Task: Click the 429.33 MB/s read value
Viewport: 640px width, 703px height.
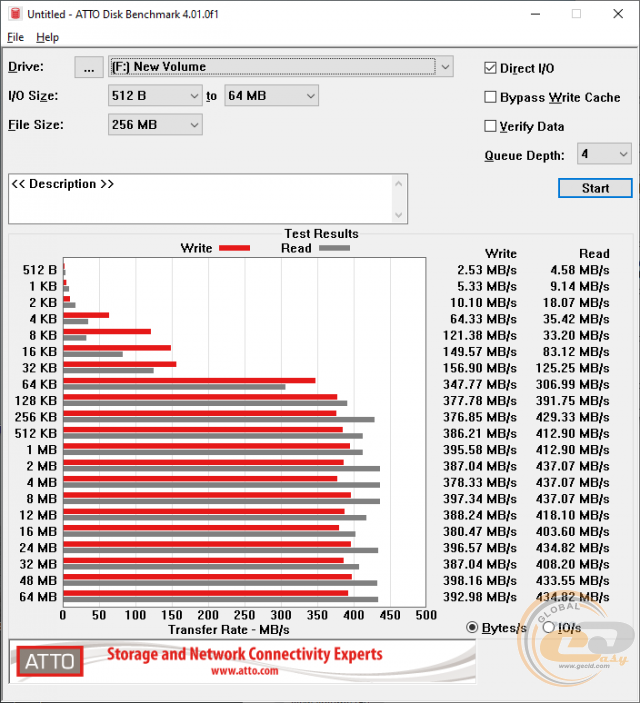Action: [572, 417]
